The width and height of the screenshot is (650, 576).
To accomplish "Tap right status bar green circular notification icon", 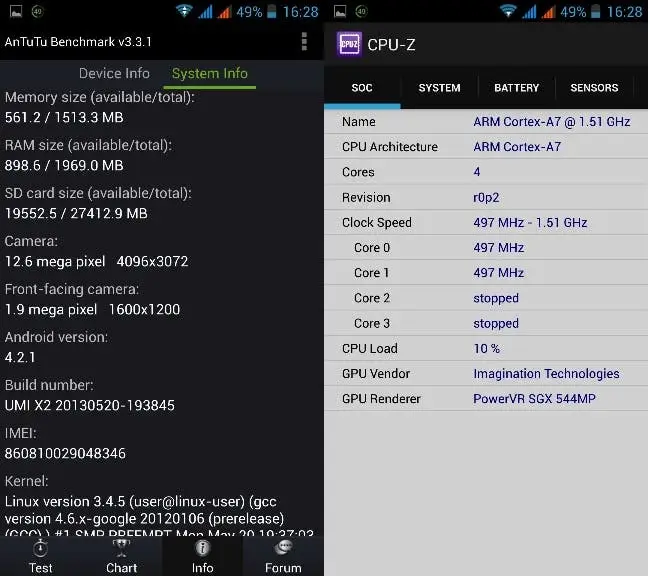I will [x=361, y=11].
